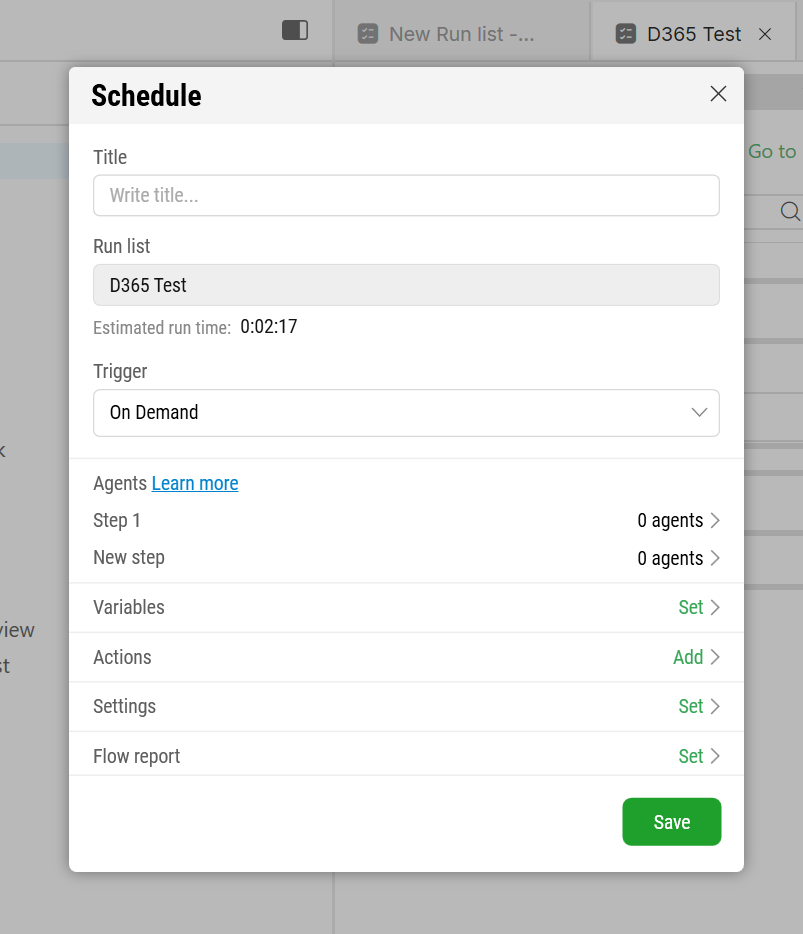Toggle the sidebar panel layout icon

coord(295,30)
